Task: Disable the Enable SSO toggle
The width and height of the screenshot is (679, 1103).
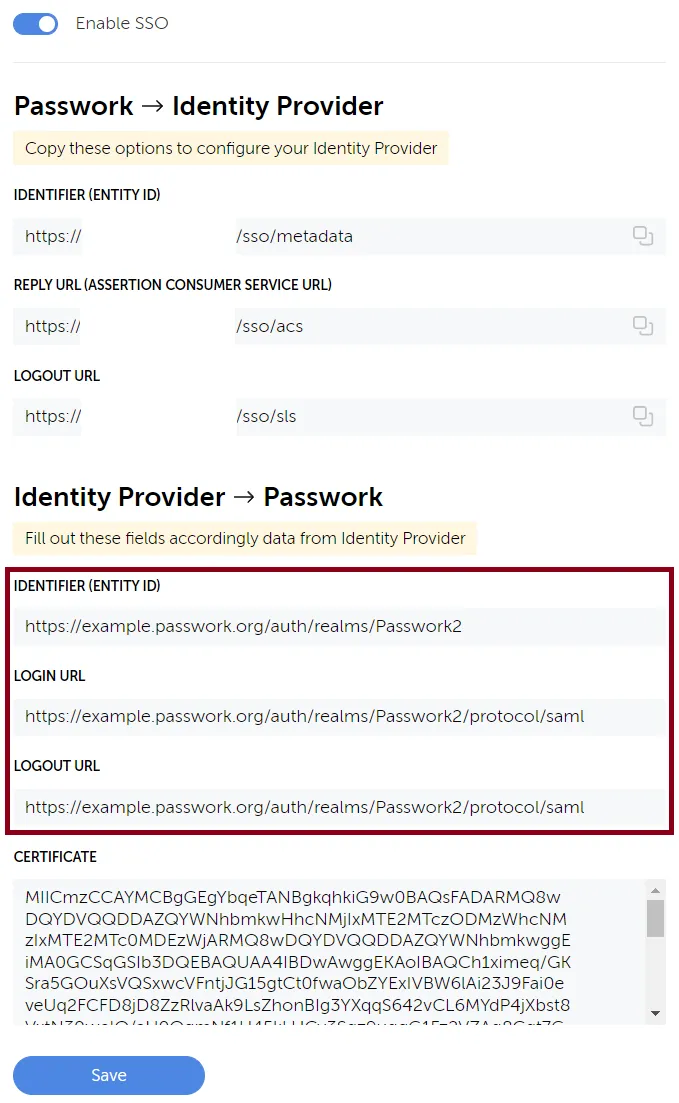Action: (35, 23)
